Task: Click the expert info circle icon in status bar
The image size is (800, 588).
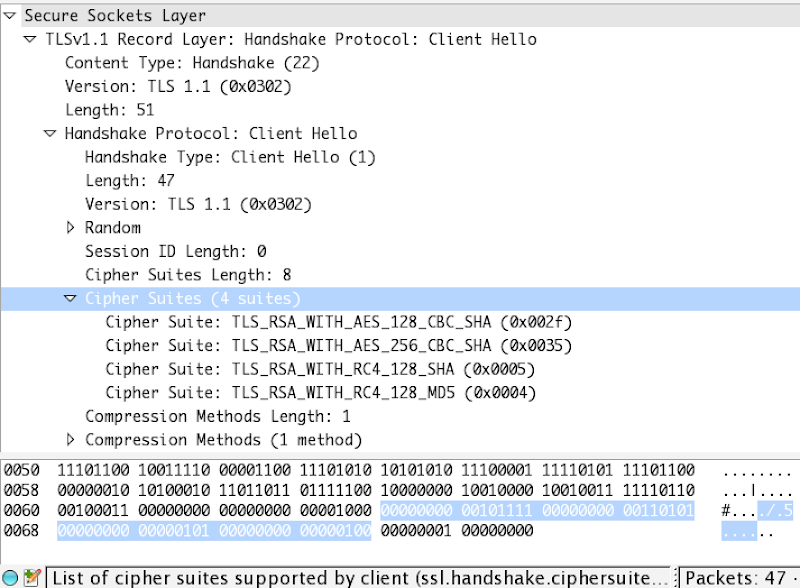Action: point(10,578)
